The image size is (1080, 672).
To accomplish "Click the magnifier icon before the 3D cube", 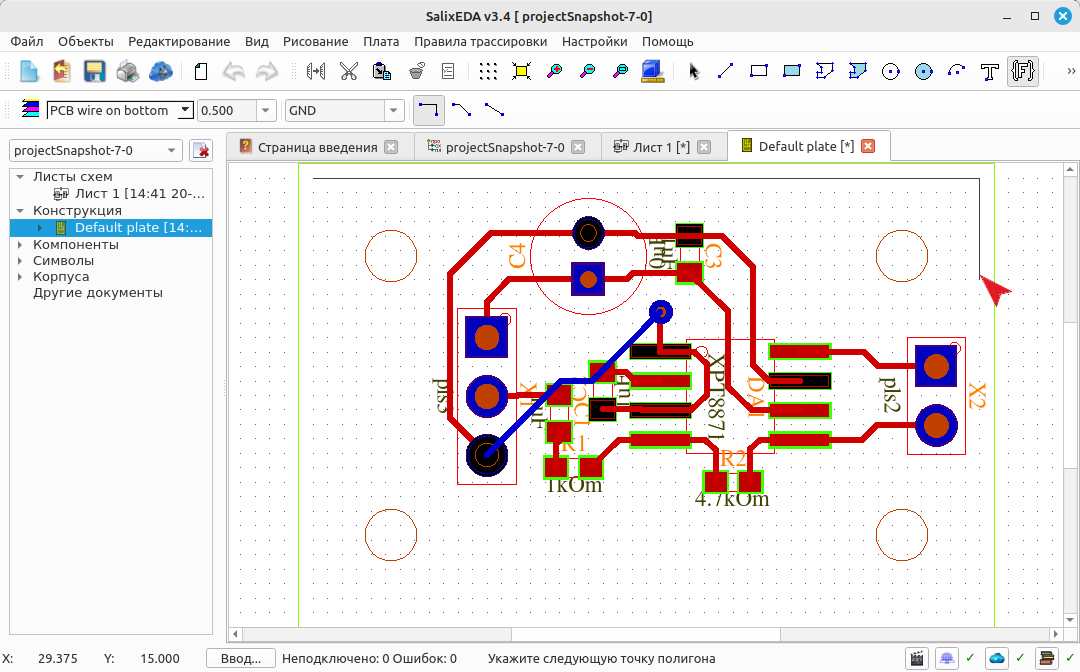I will [x=621, y=71].
